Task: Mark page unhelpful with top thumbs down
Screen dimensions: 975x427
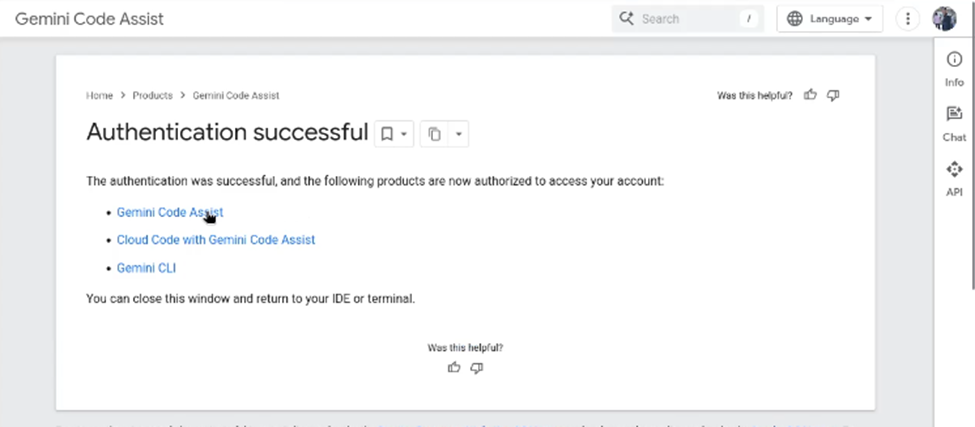Action: click(833, 96)
